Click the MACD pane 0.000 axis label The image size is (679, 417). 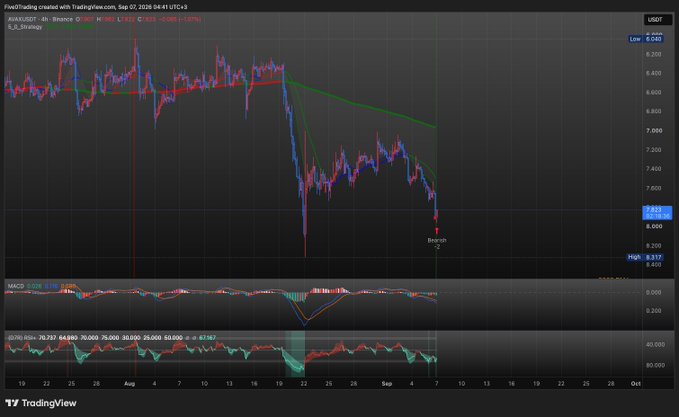653,292
